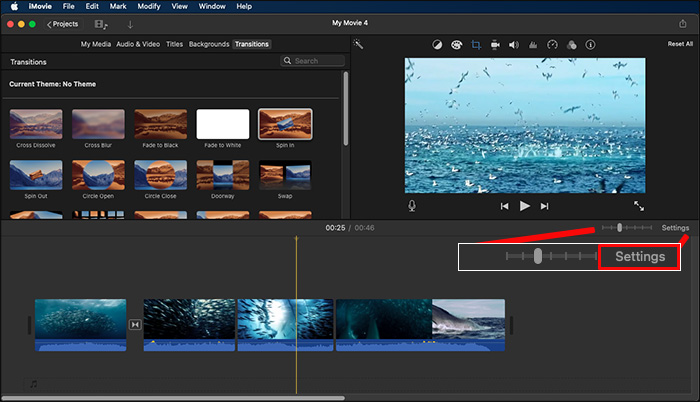Click the share export icon
Image resolution: width=700 pixels, height=402 pixels.
click(x=682, y=23)
